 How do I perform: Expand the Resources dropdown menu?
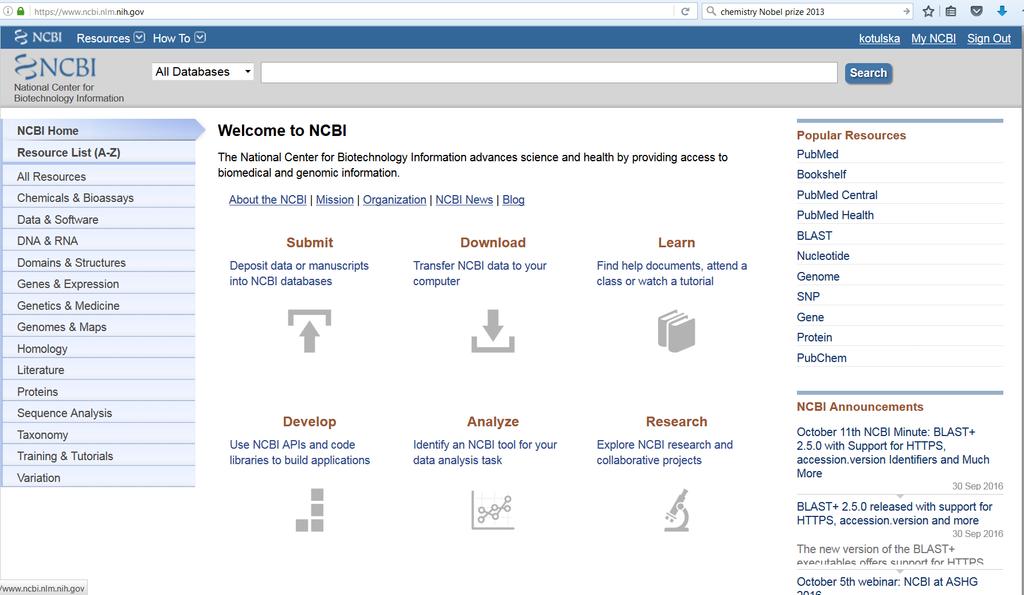[110, 38]
